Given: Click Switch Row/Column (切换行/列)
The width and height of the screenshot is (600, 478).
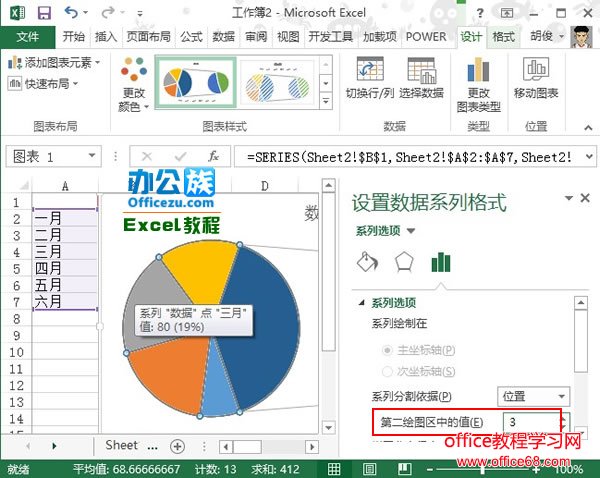Looking at the screenshot, I should point(370,78).
